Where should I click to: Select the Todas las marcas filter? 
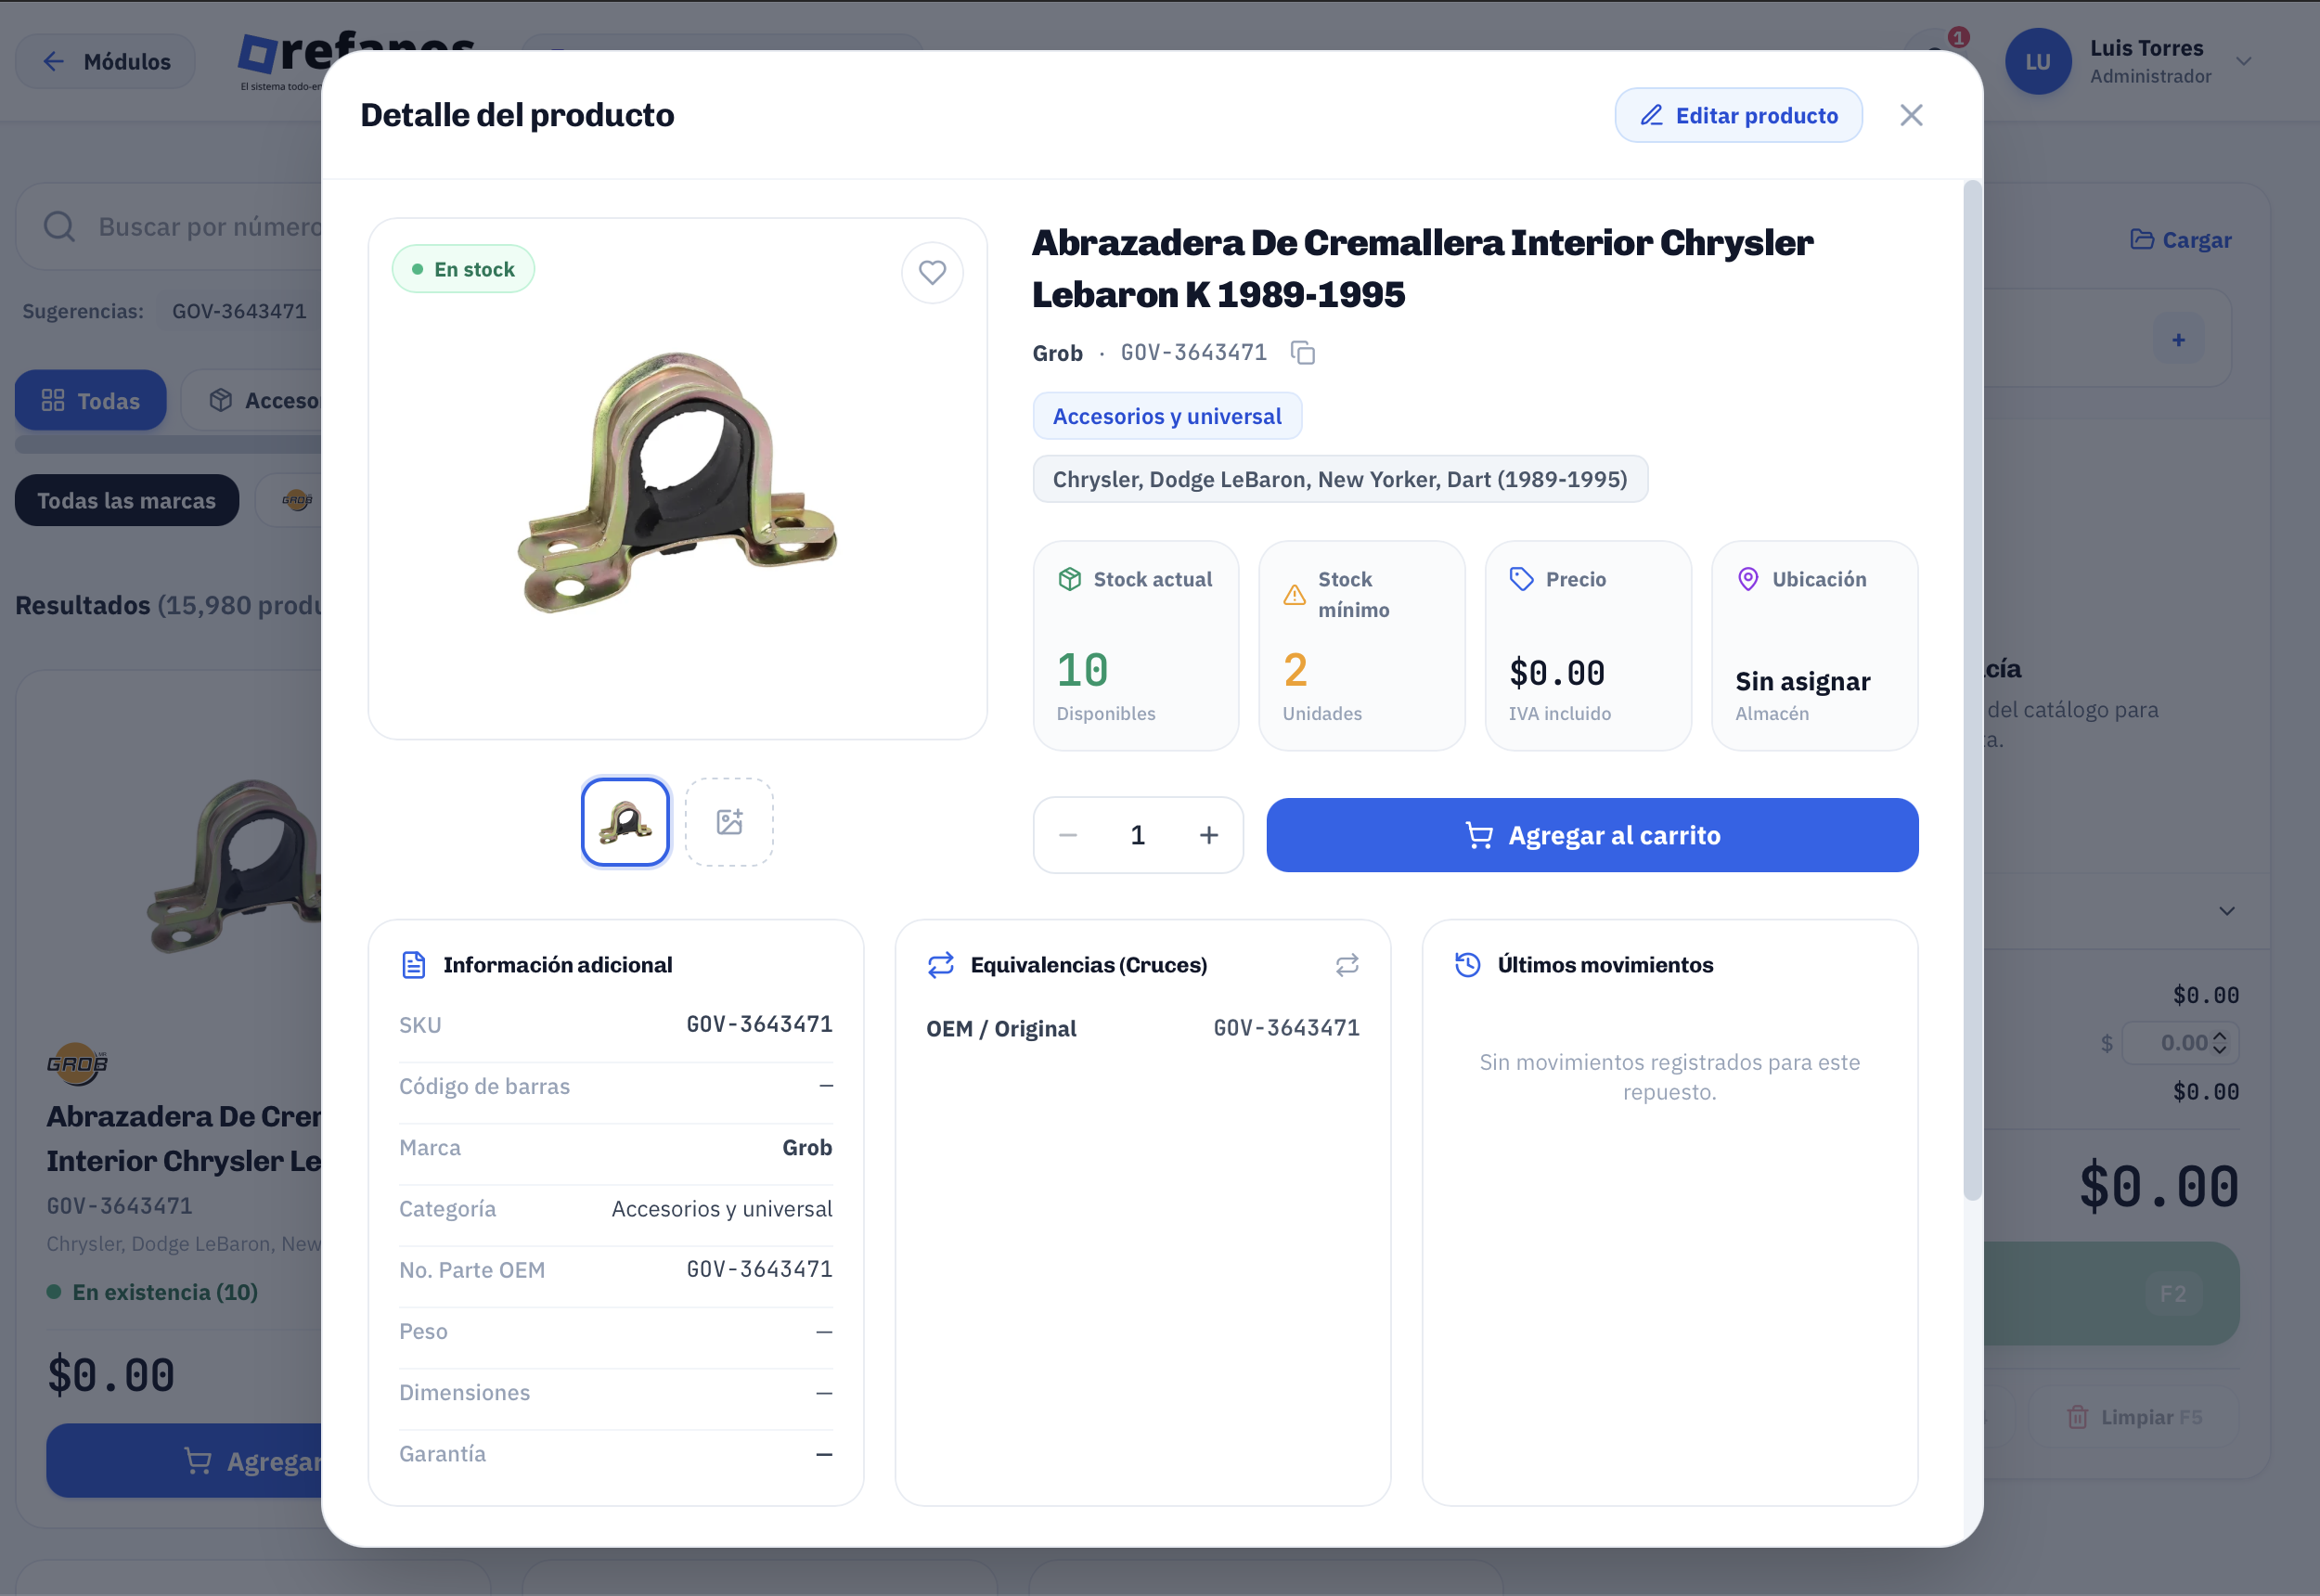(127, 500)
